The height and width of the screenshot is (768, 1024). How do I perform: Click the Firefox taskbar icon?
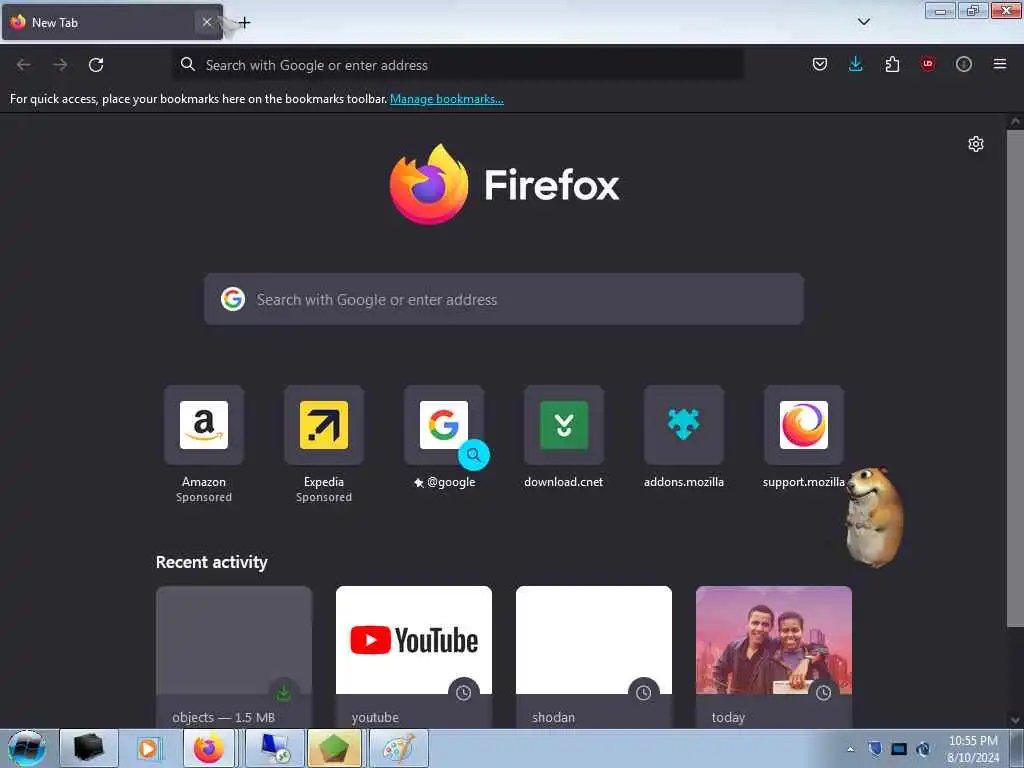click(x=208, y=748)
